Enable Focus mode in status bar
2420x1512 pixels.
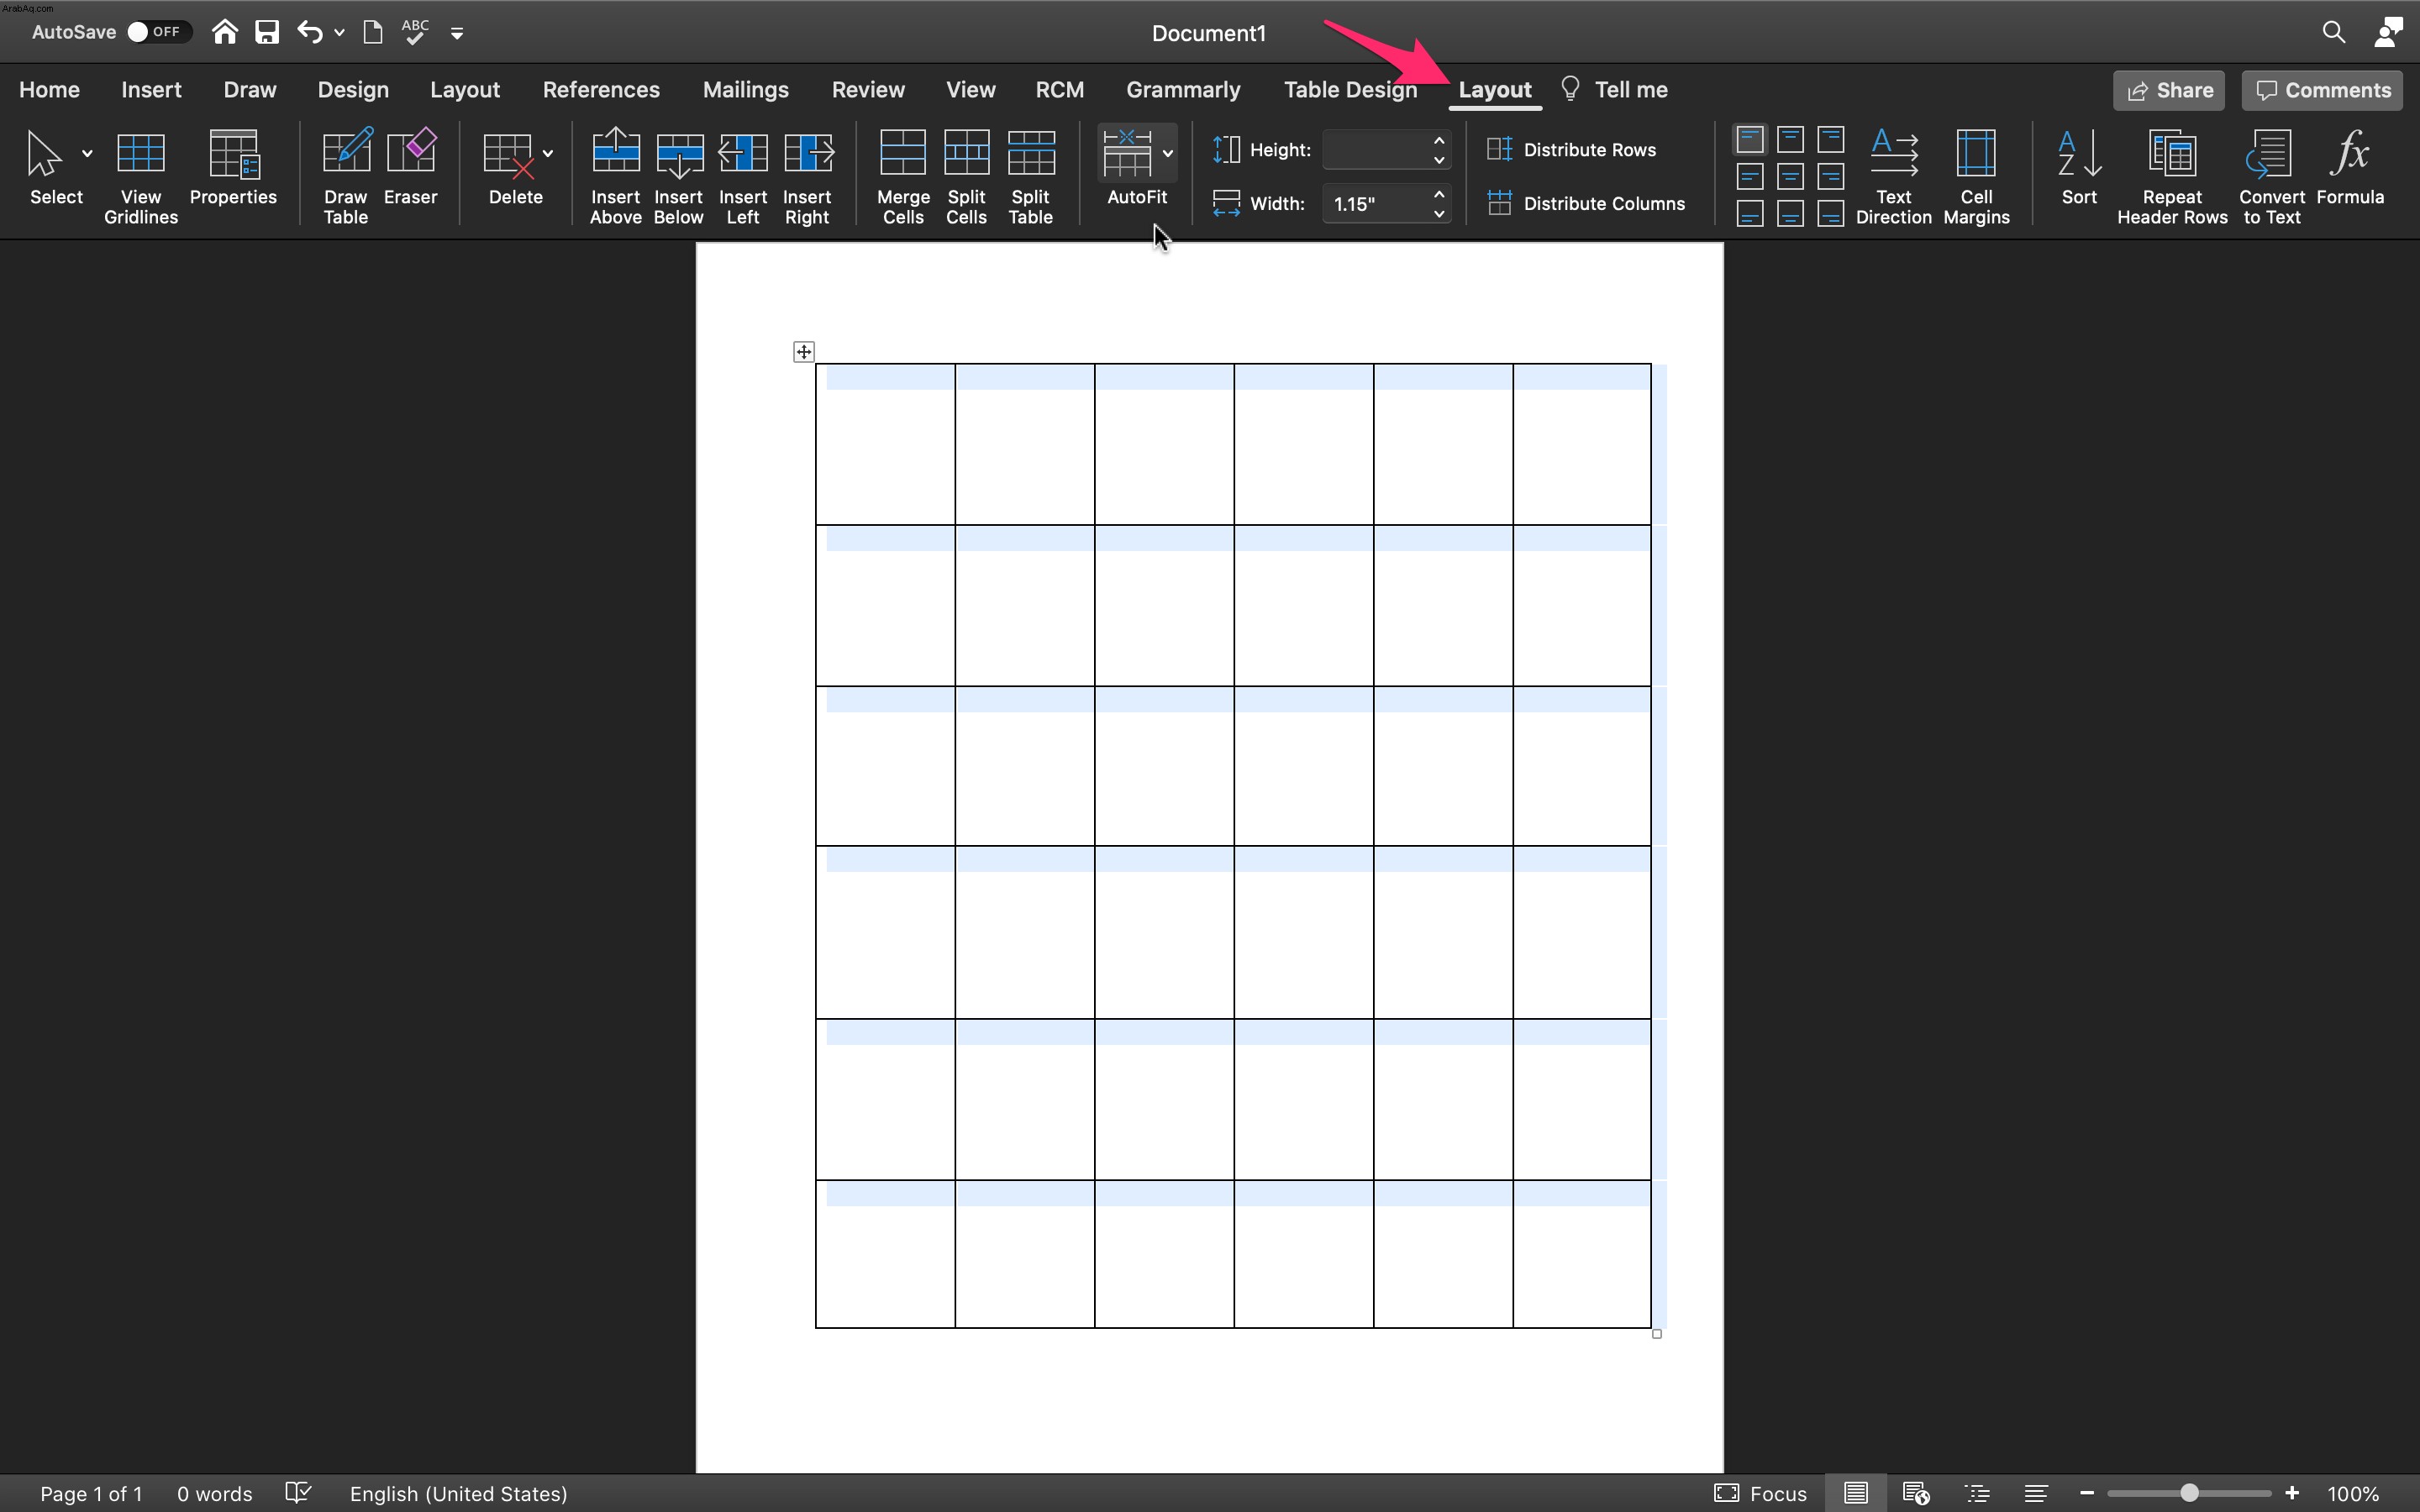tap(1760, 1493)
